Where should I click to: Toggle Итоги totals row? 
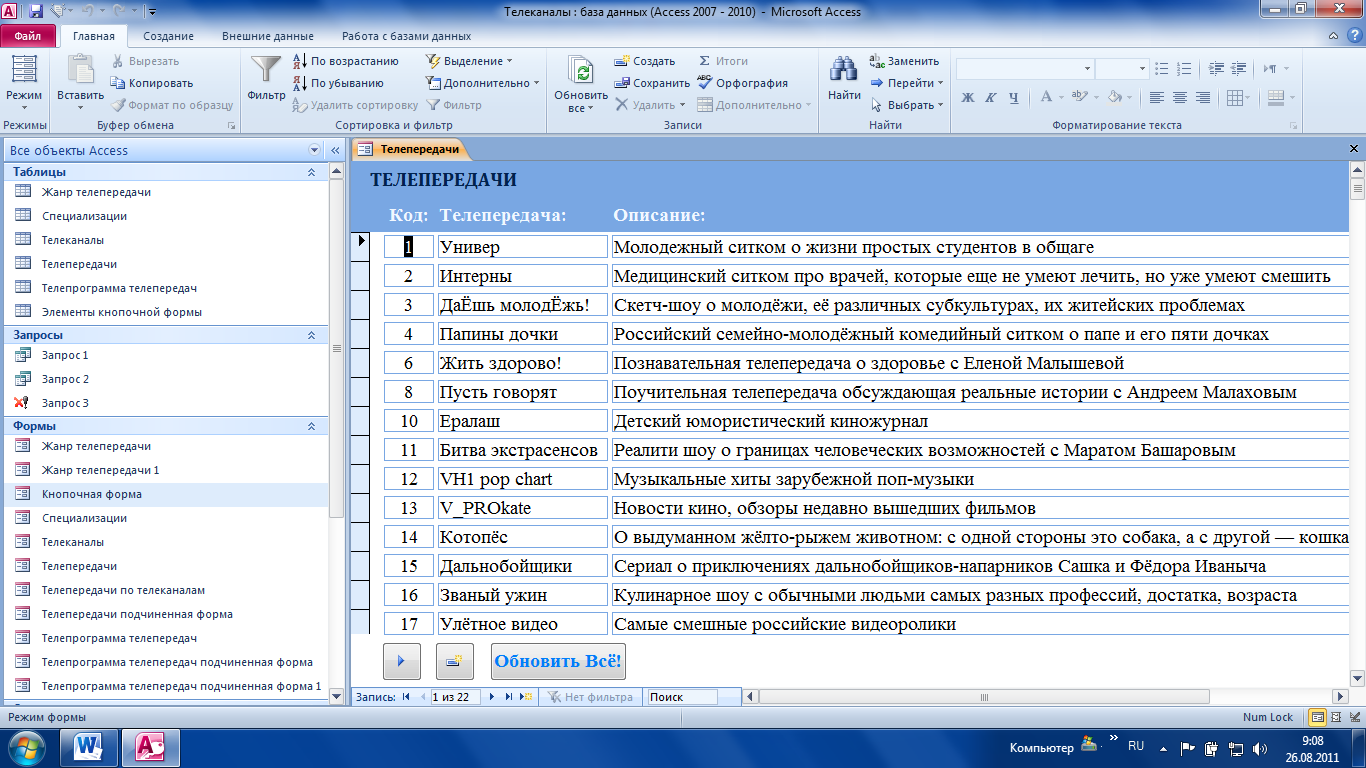click(x=722, y=61)
